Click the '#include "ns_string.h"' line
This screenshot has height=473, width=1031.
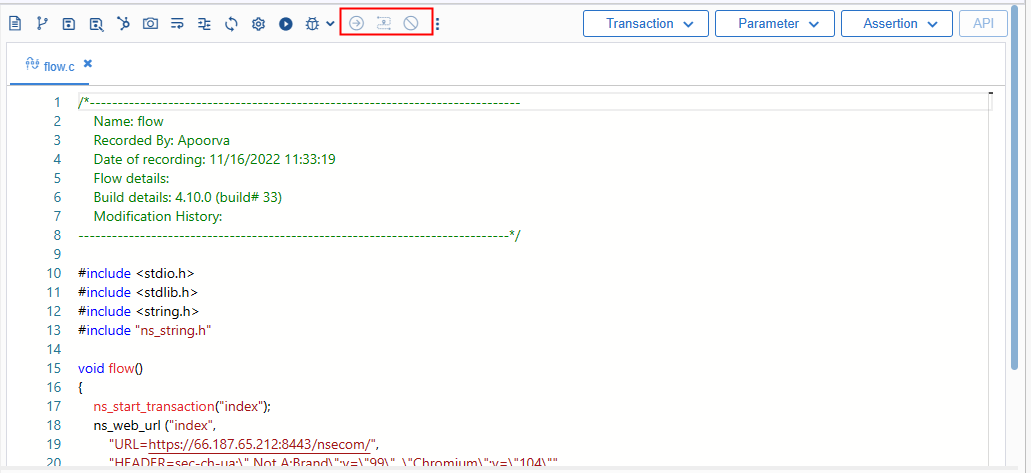click(x=144, y=330)
